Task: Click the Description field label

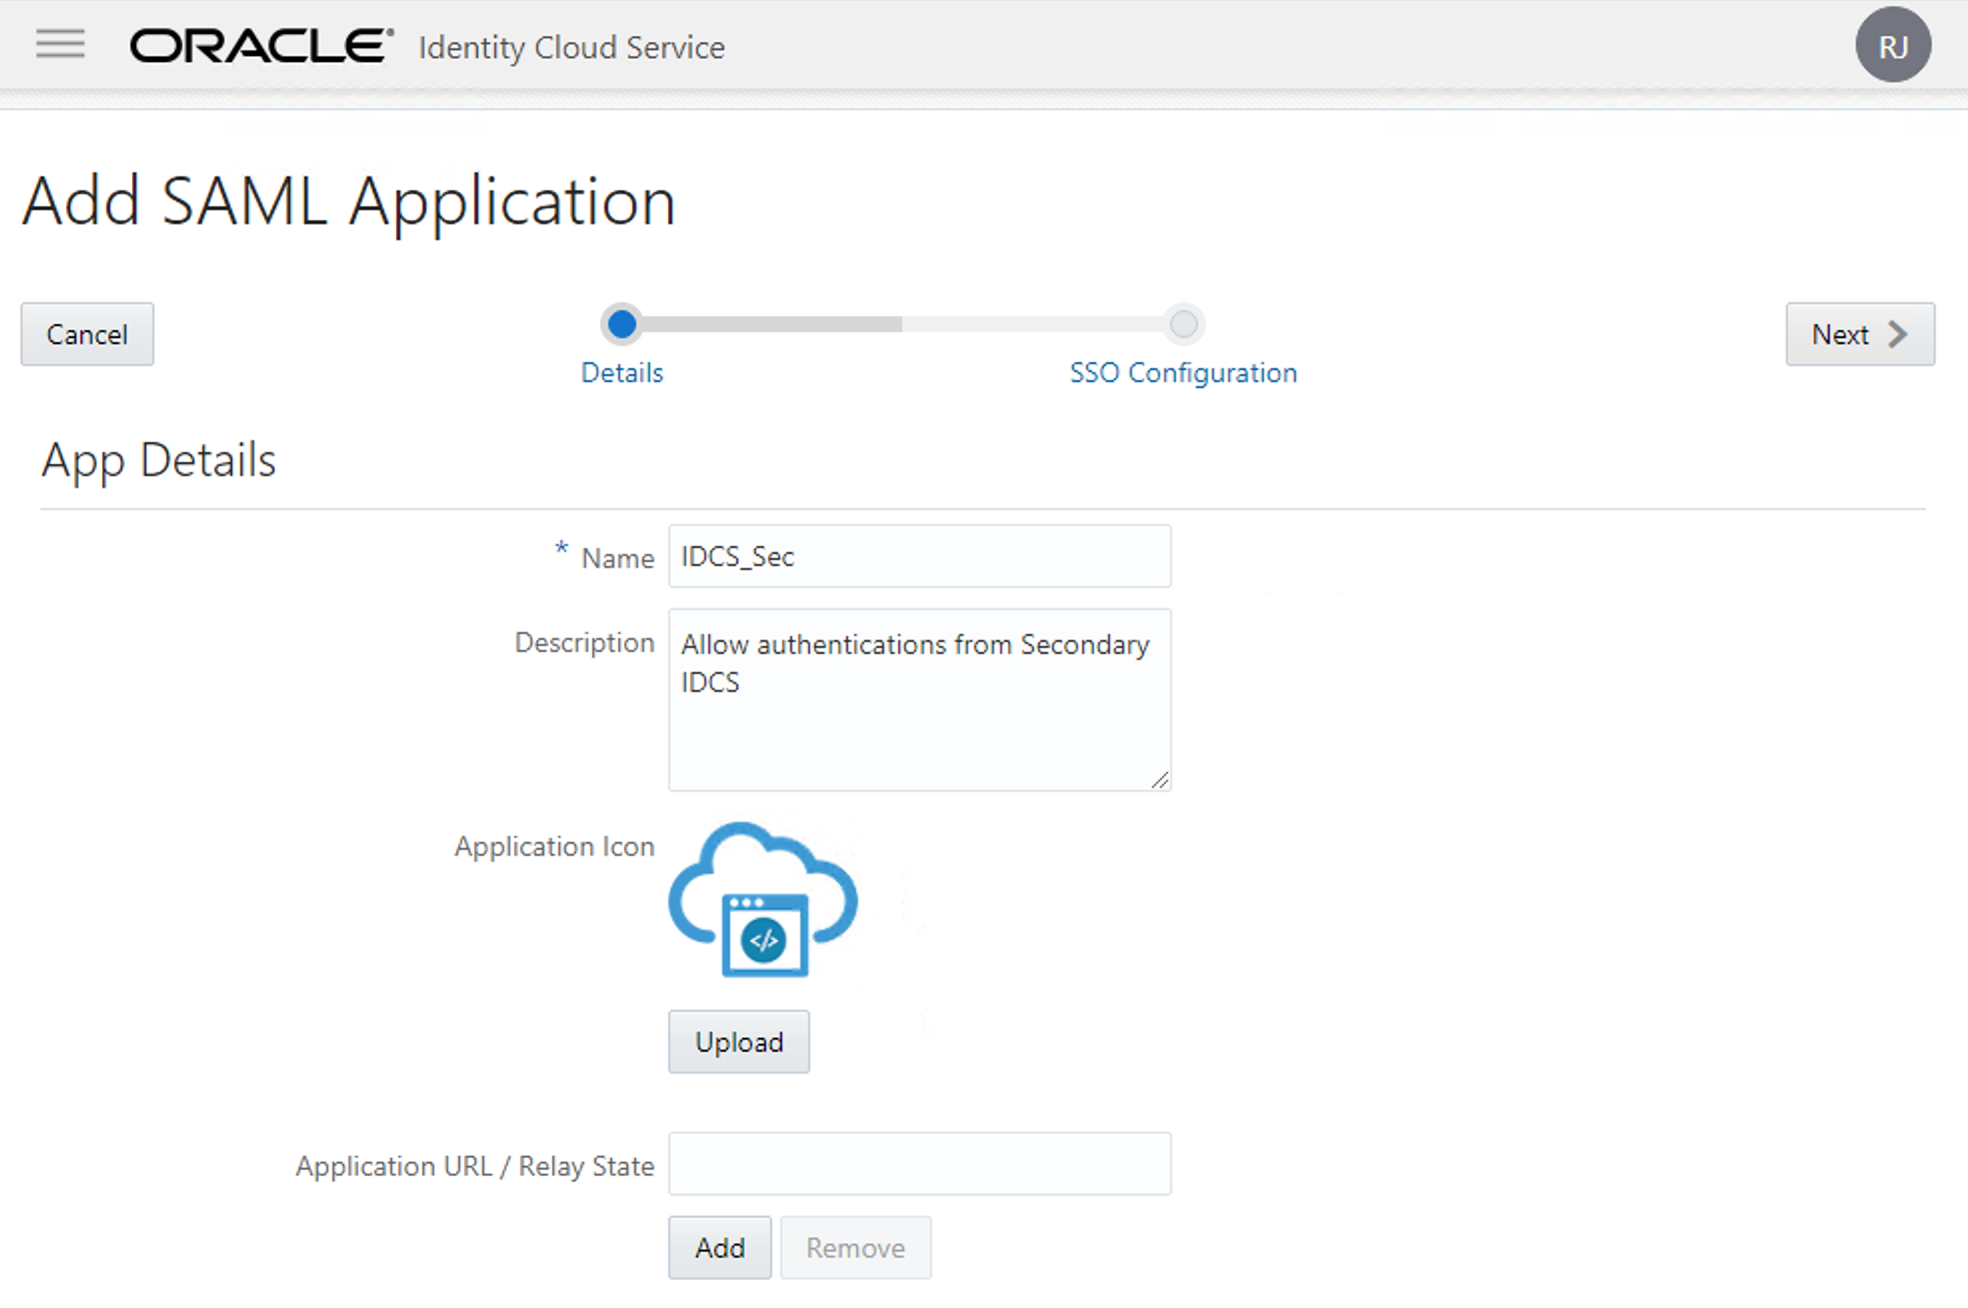Action: pyautogui.click(x=585, y=642)
